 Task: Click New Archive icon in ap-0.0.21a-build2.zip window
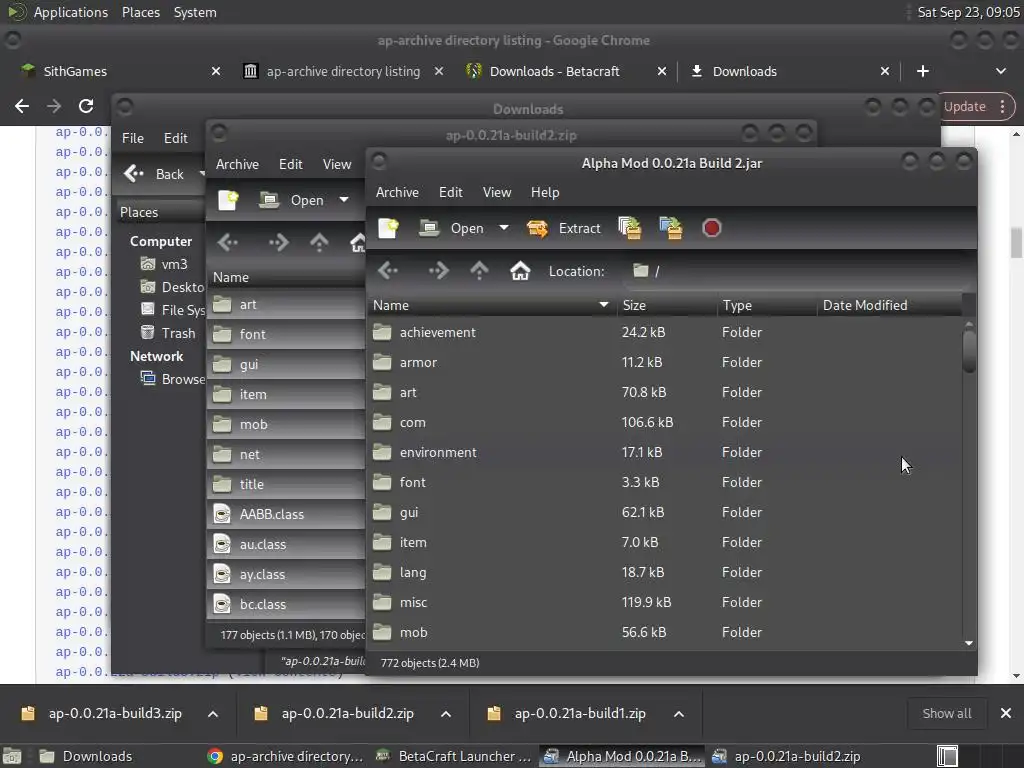(x=228, y=200)
